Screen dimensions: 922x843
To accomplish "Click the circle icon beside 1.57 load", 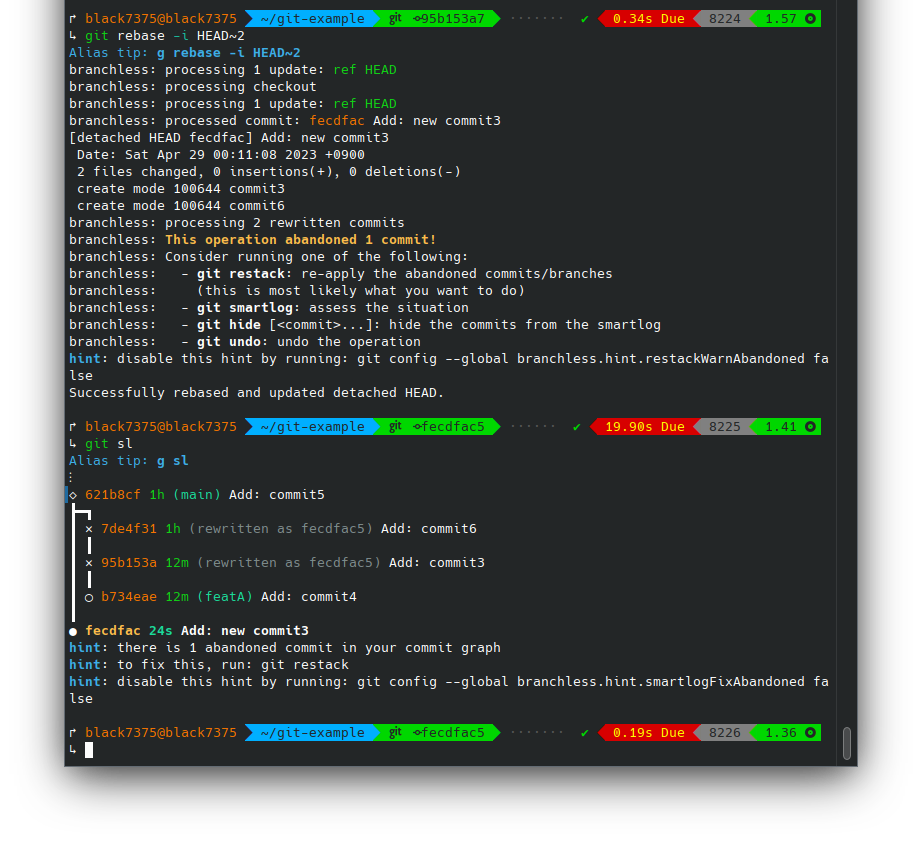I will tap(810, 19).
